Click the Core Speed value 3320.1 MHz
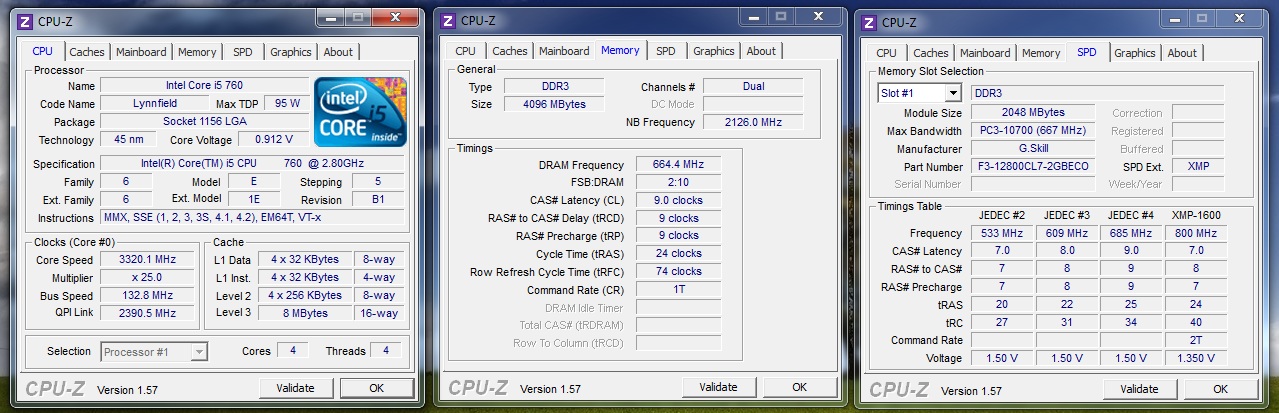1279x413 pixels. (x=147, y=259)
